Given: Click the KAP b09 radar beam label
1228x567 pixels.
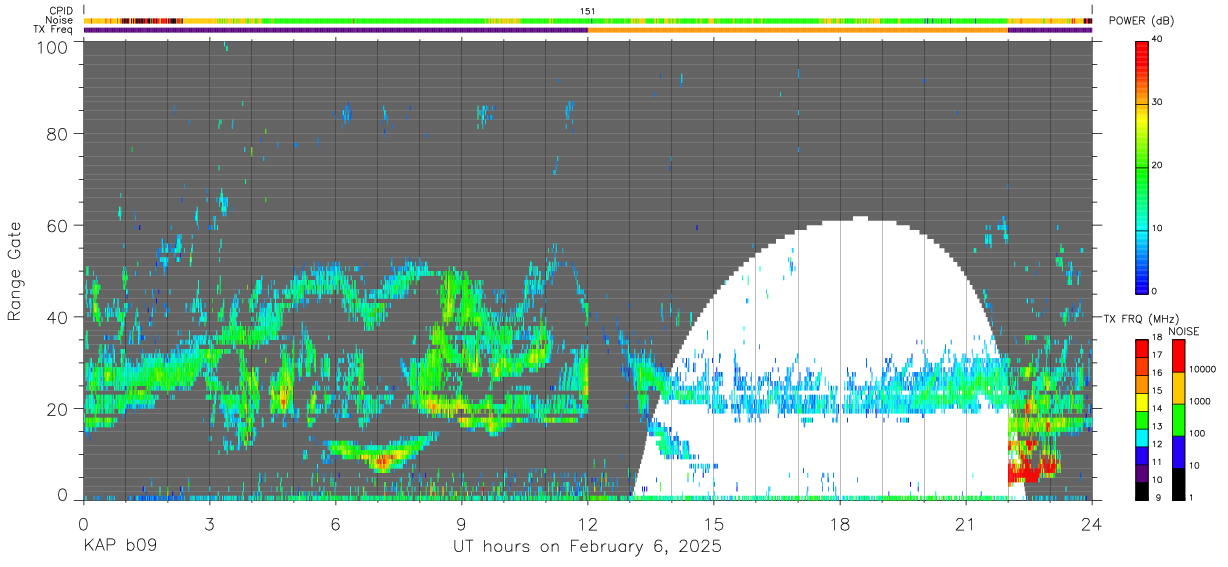Looking at the screenshot, I should (120, 547).
